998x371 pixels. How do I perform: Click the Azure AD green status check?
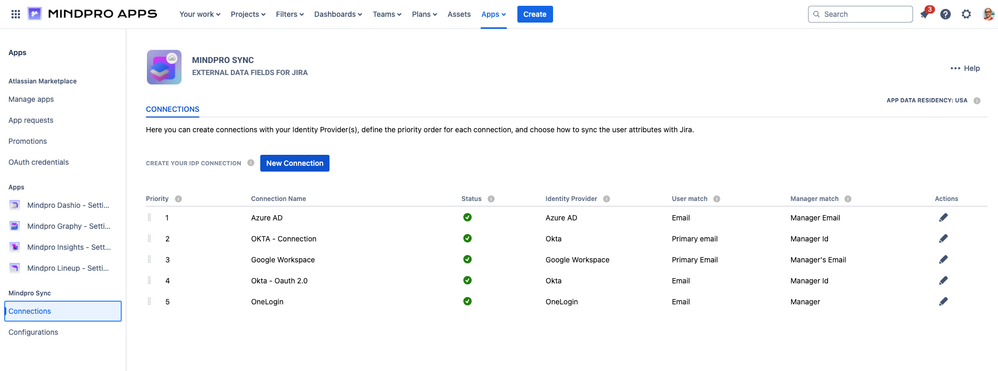[467, 217]
